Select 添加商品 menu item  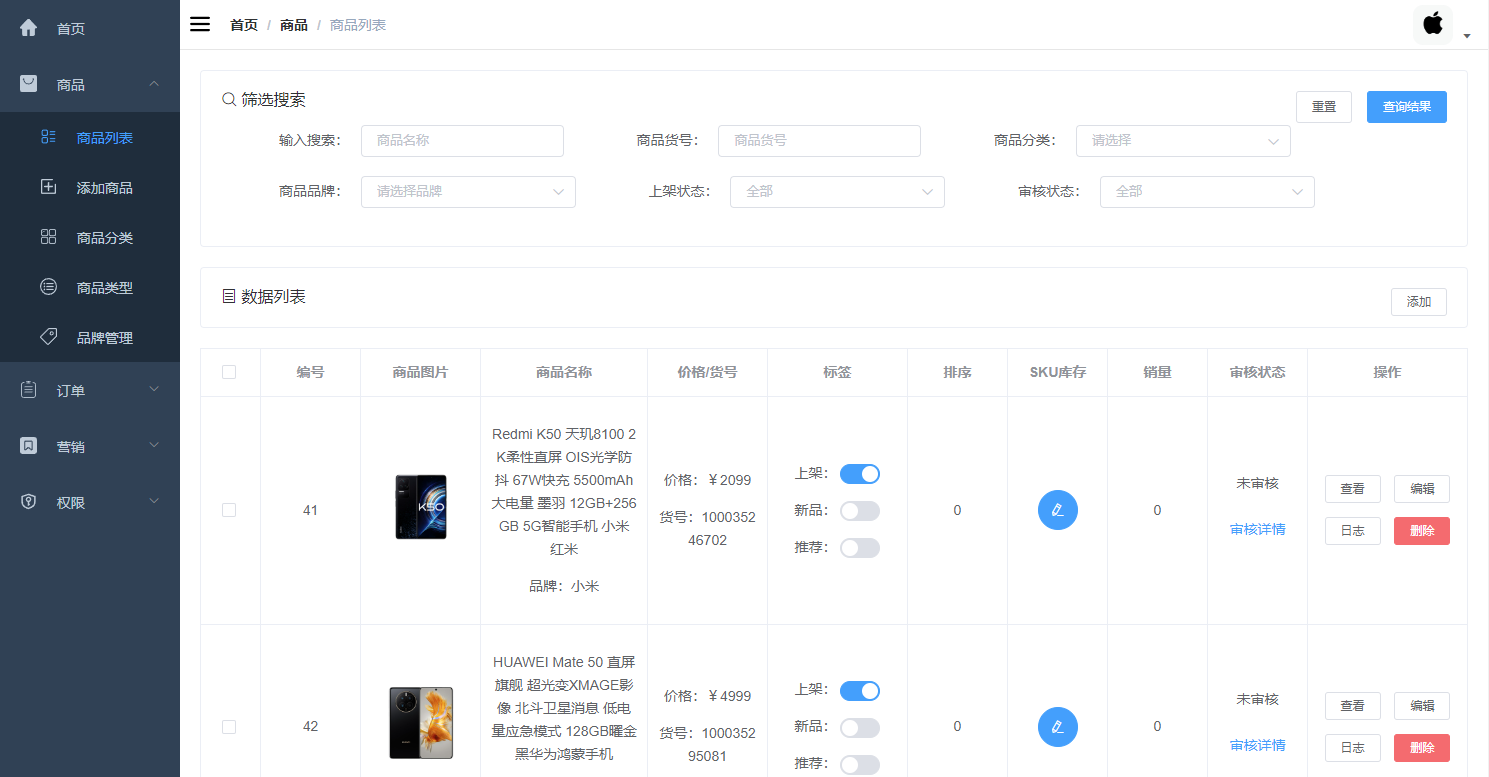coord(90,187)
